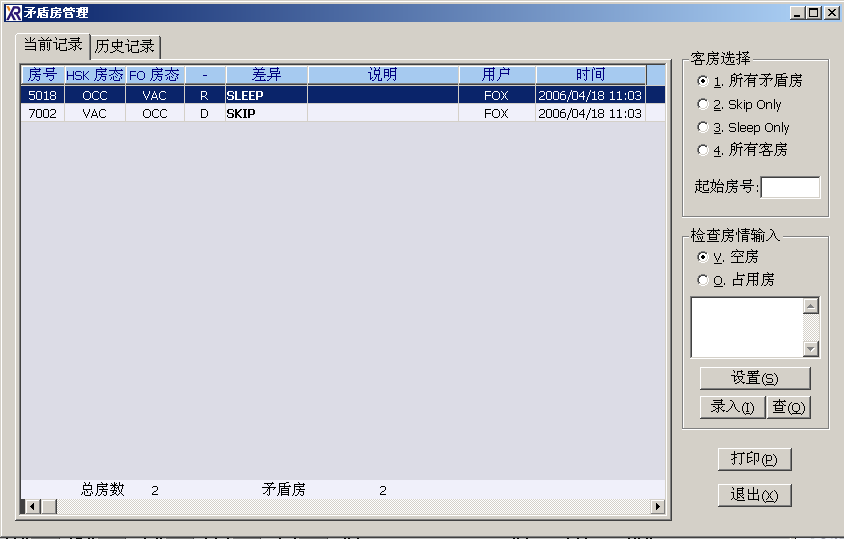Screen dimensions: 844x539
Task: Select the 所有矛盾房 radio option
Action: [703, 81]
